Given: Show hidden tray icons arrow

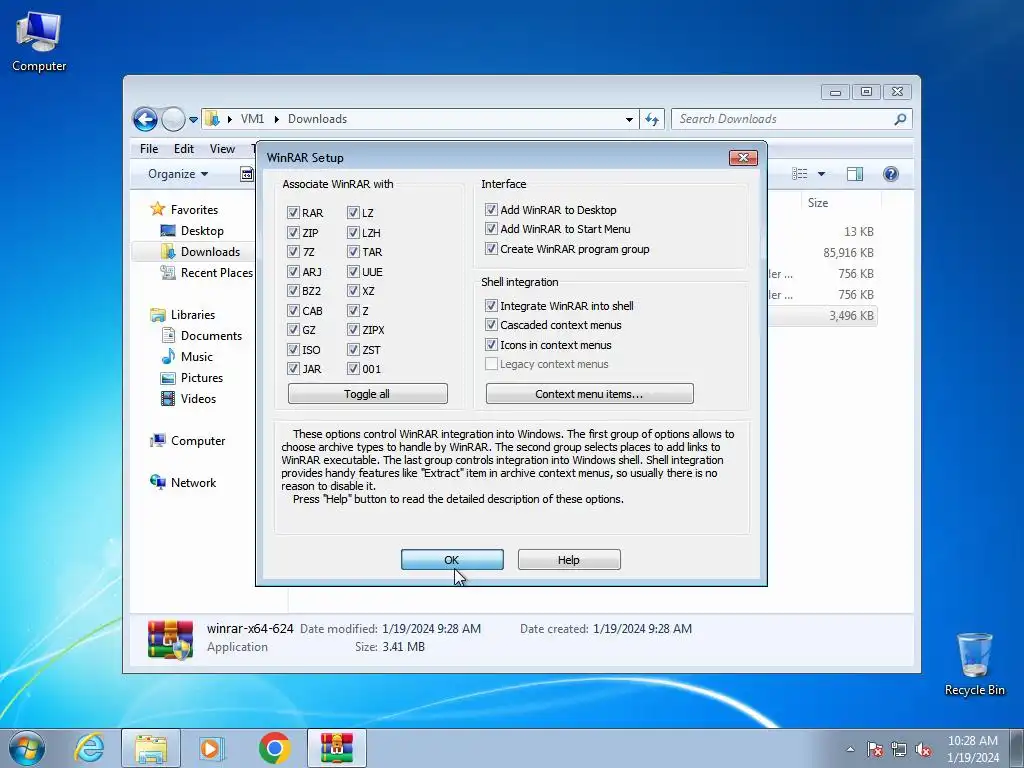Looking at the screenshot, I should coord(850,750).
